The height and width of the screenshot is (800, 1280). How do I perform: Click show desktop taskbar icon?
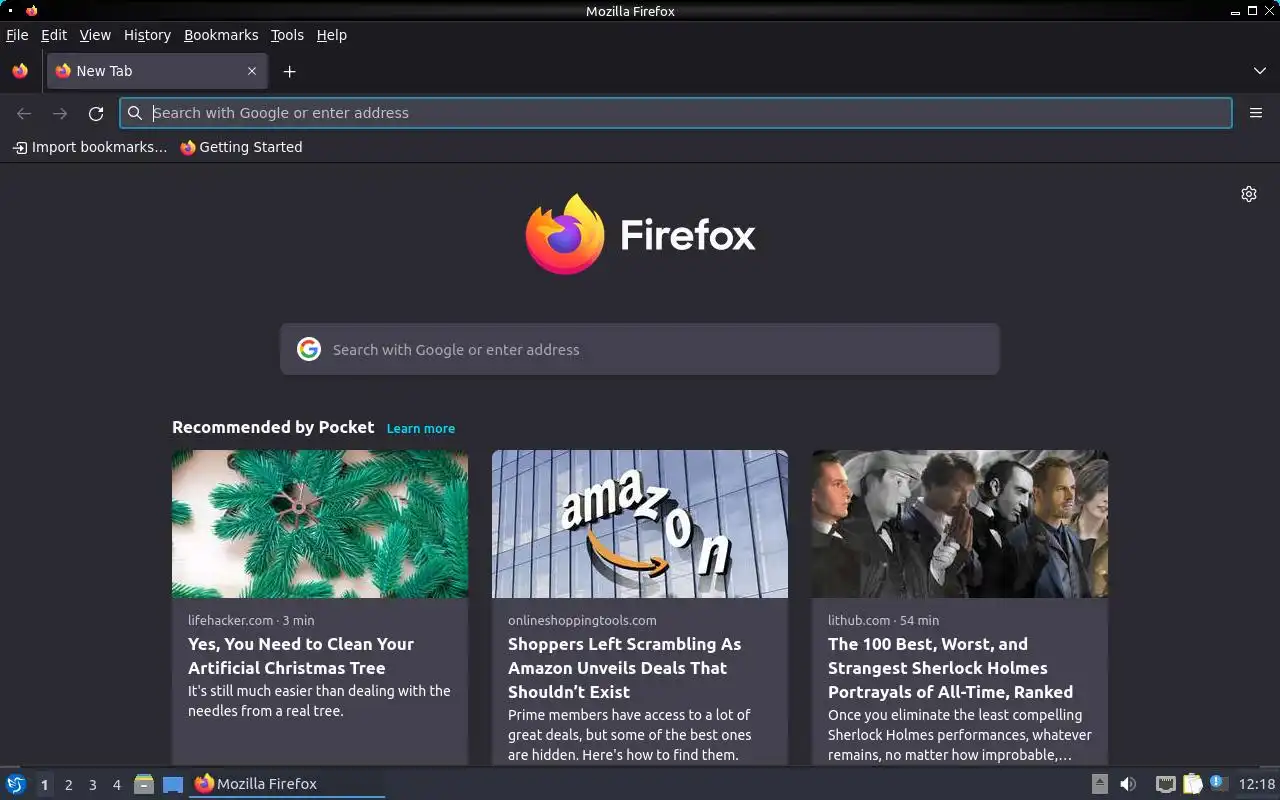tap(173, 784)
